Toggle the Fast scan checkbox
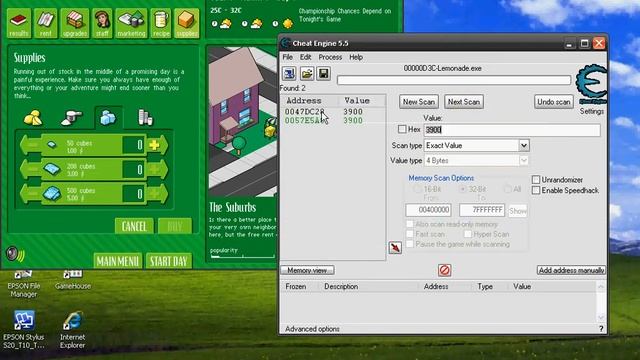 [x=410, y=234]
